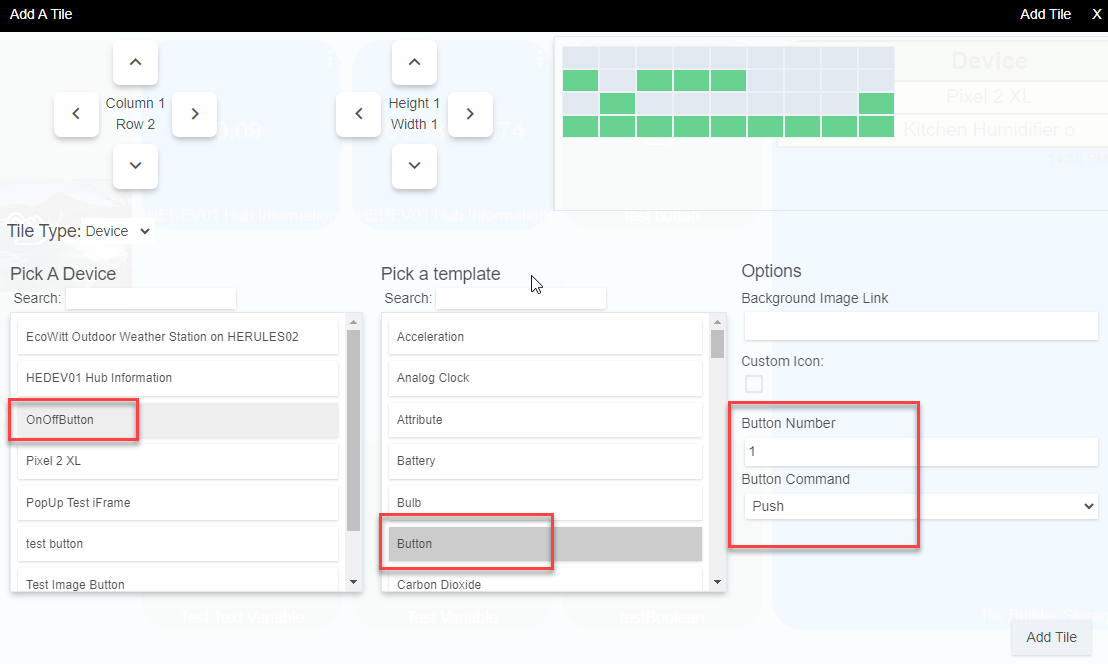1108x664 pixels.
Task: Click the Background Image Link field
Action: pos(921,326)
